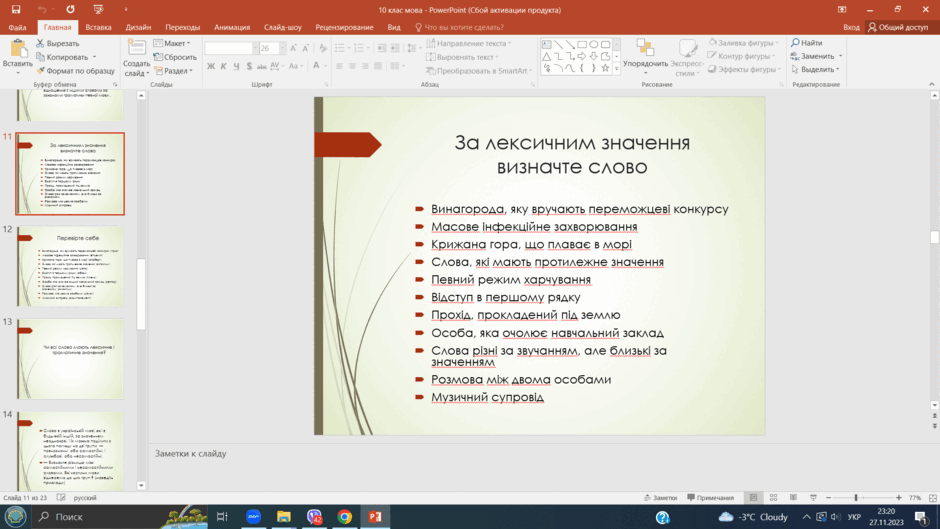Screen dimensions: 940x529
Task: Click the zoom slider handle
Action: pos(856,498)
